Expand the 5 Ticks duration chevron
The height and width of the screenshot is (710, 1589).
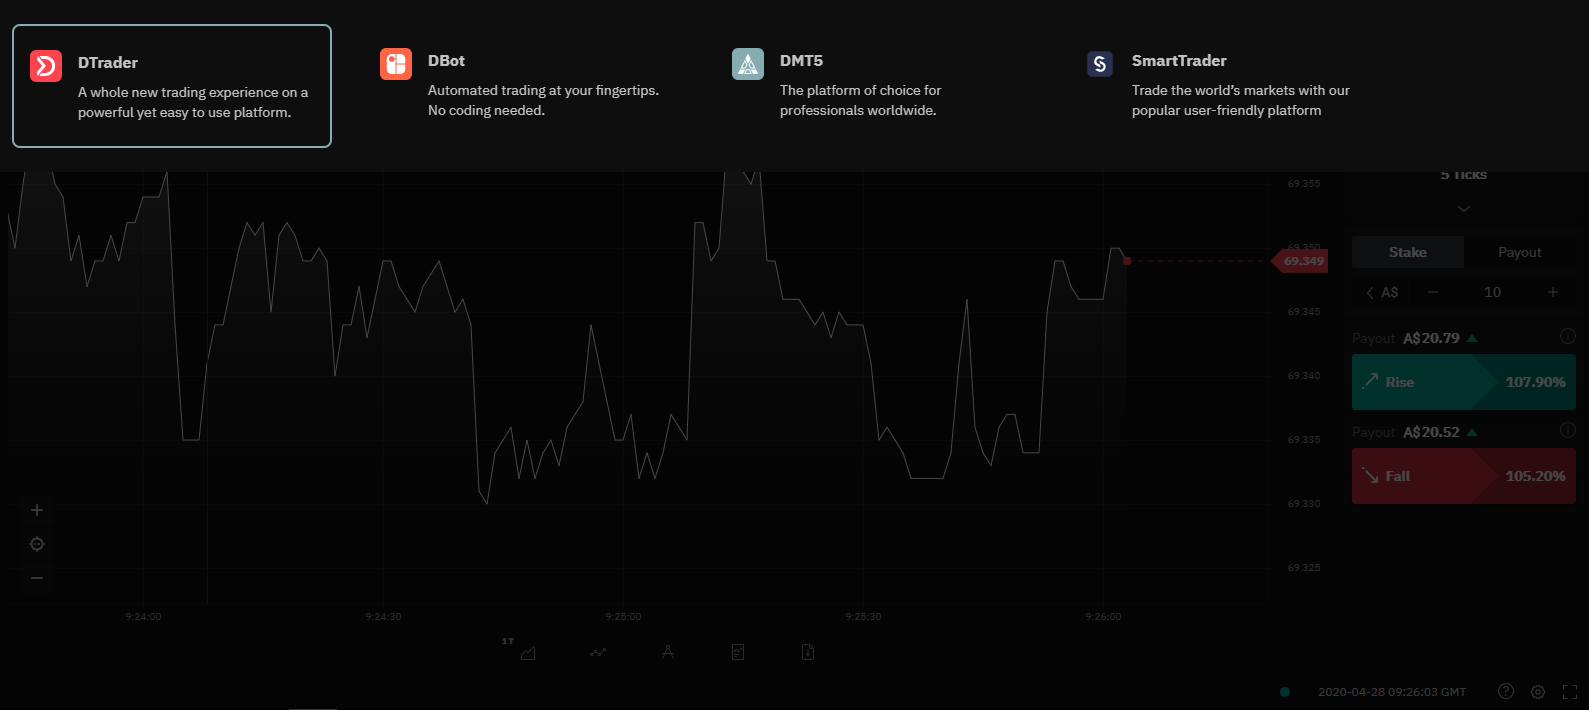coord(1464,209)
